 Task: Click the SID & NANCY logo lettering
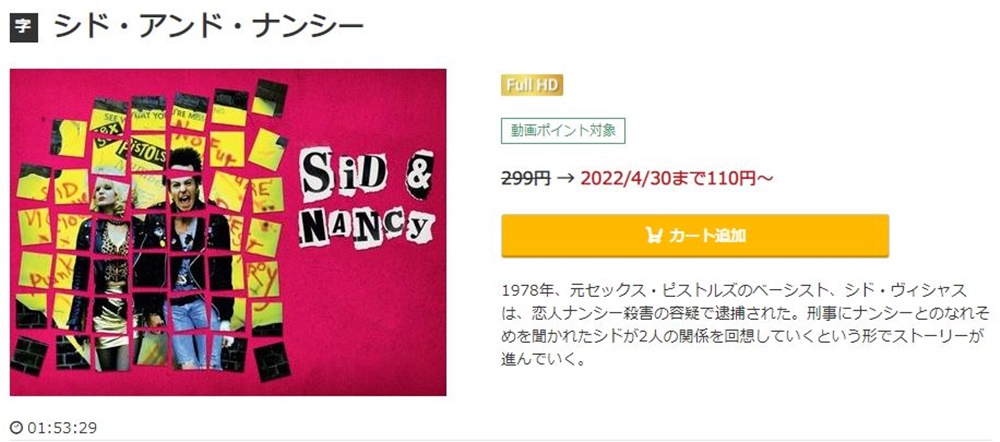[x=367, y=201]
